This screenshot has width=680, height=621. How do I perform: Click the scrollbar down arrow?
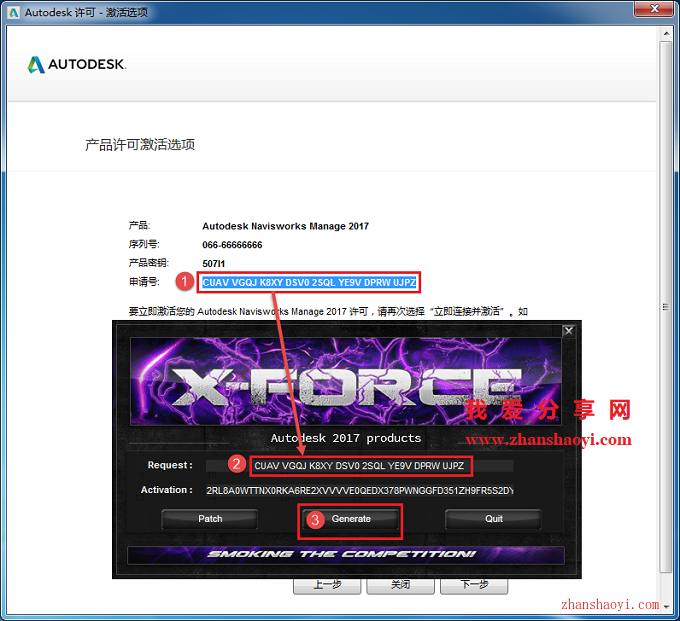tap(666, 607)
